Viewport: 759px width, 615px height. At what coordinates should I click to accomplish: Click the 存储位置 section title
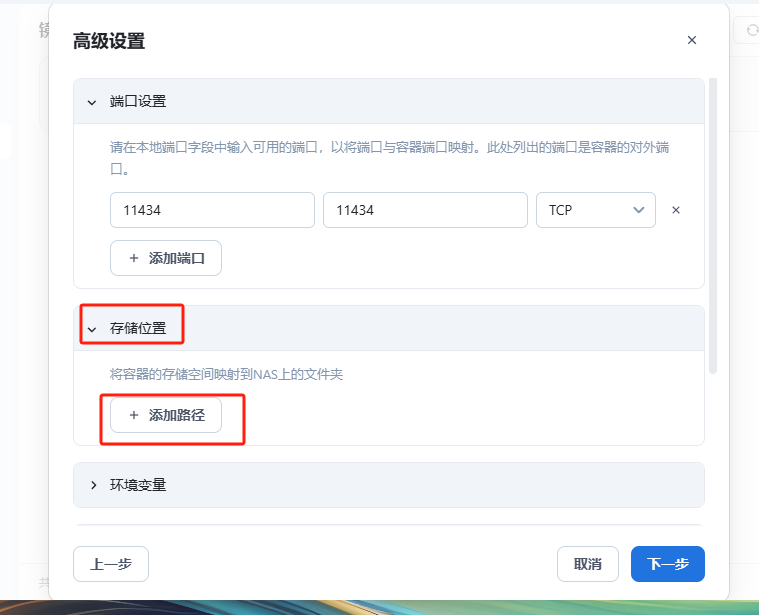(x=138, y=328)
